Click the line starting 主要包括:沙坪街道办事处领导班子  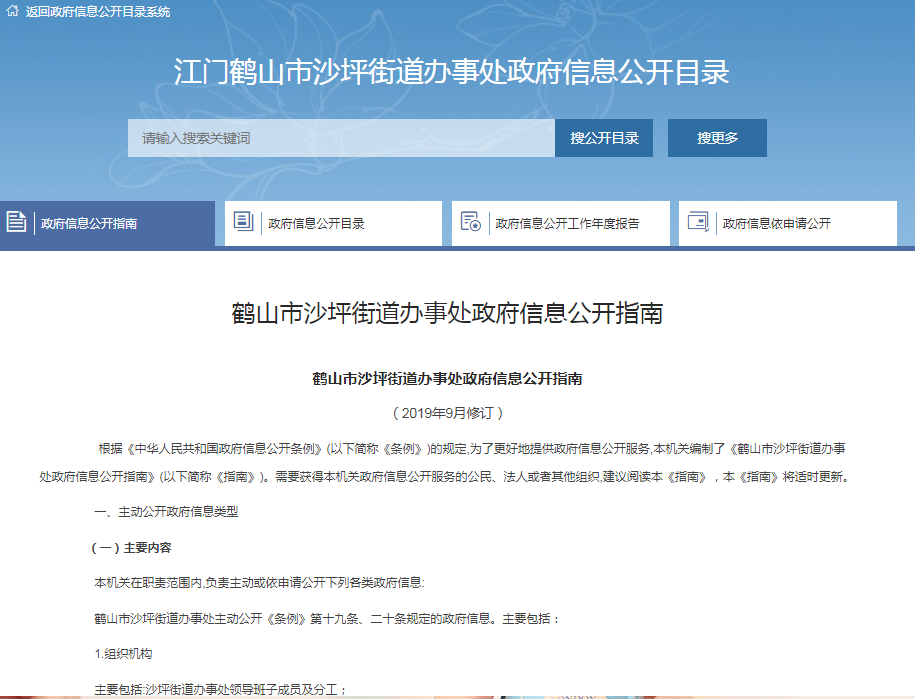click(221, 690)
